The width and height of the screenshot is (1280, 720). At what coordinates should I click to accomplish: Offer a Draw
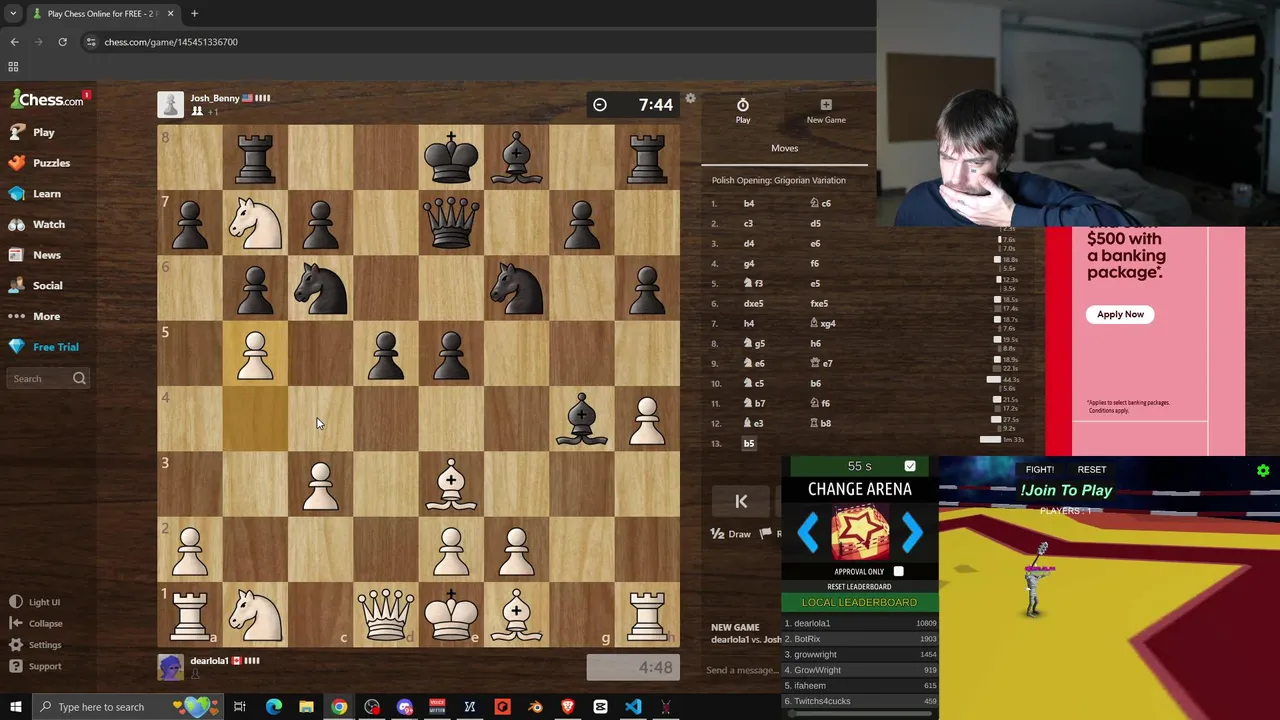point(731,534)
